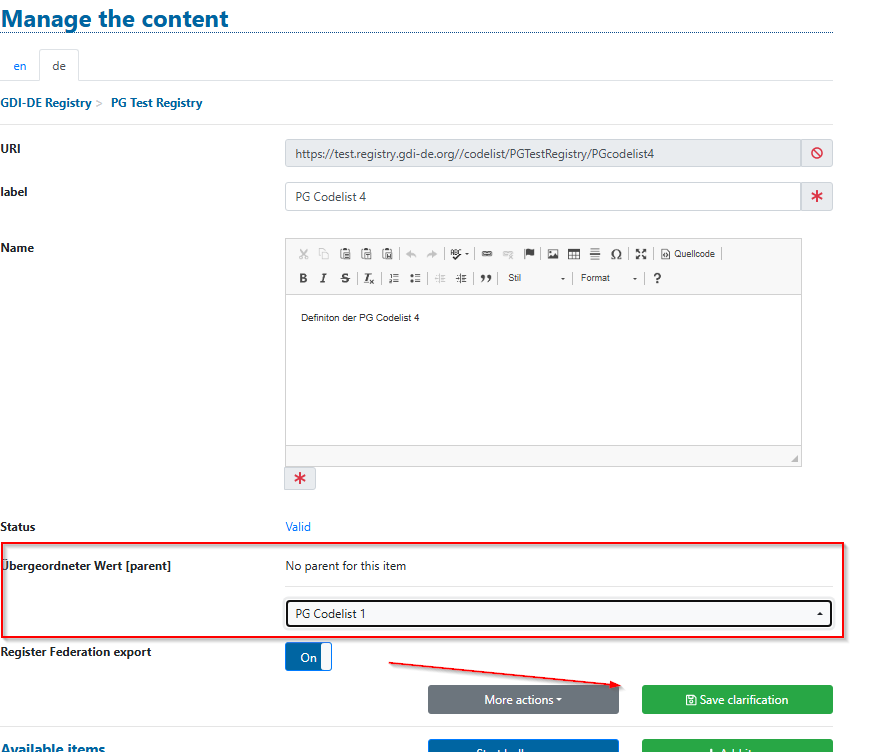Expand the Stil styles dropdown
Screen dimensions: 876x752
pyautogui.click(x=536, y=278)
